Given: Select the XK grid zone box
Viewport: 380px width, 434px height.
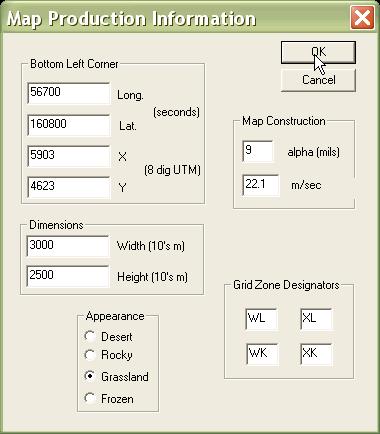Looking at the screenshot, I should coord(316,354).
